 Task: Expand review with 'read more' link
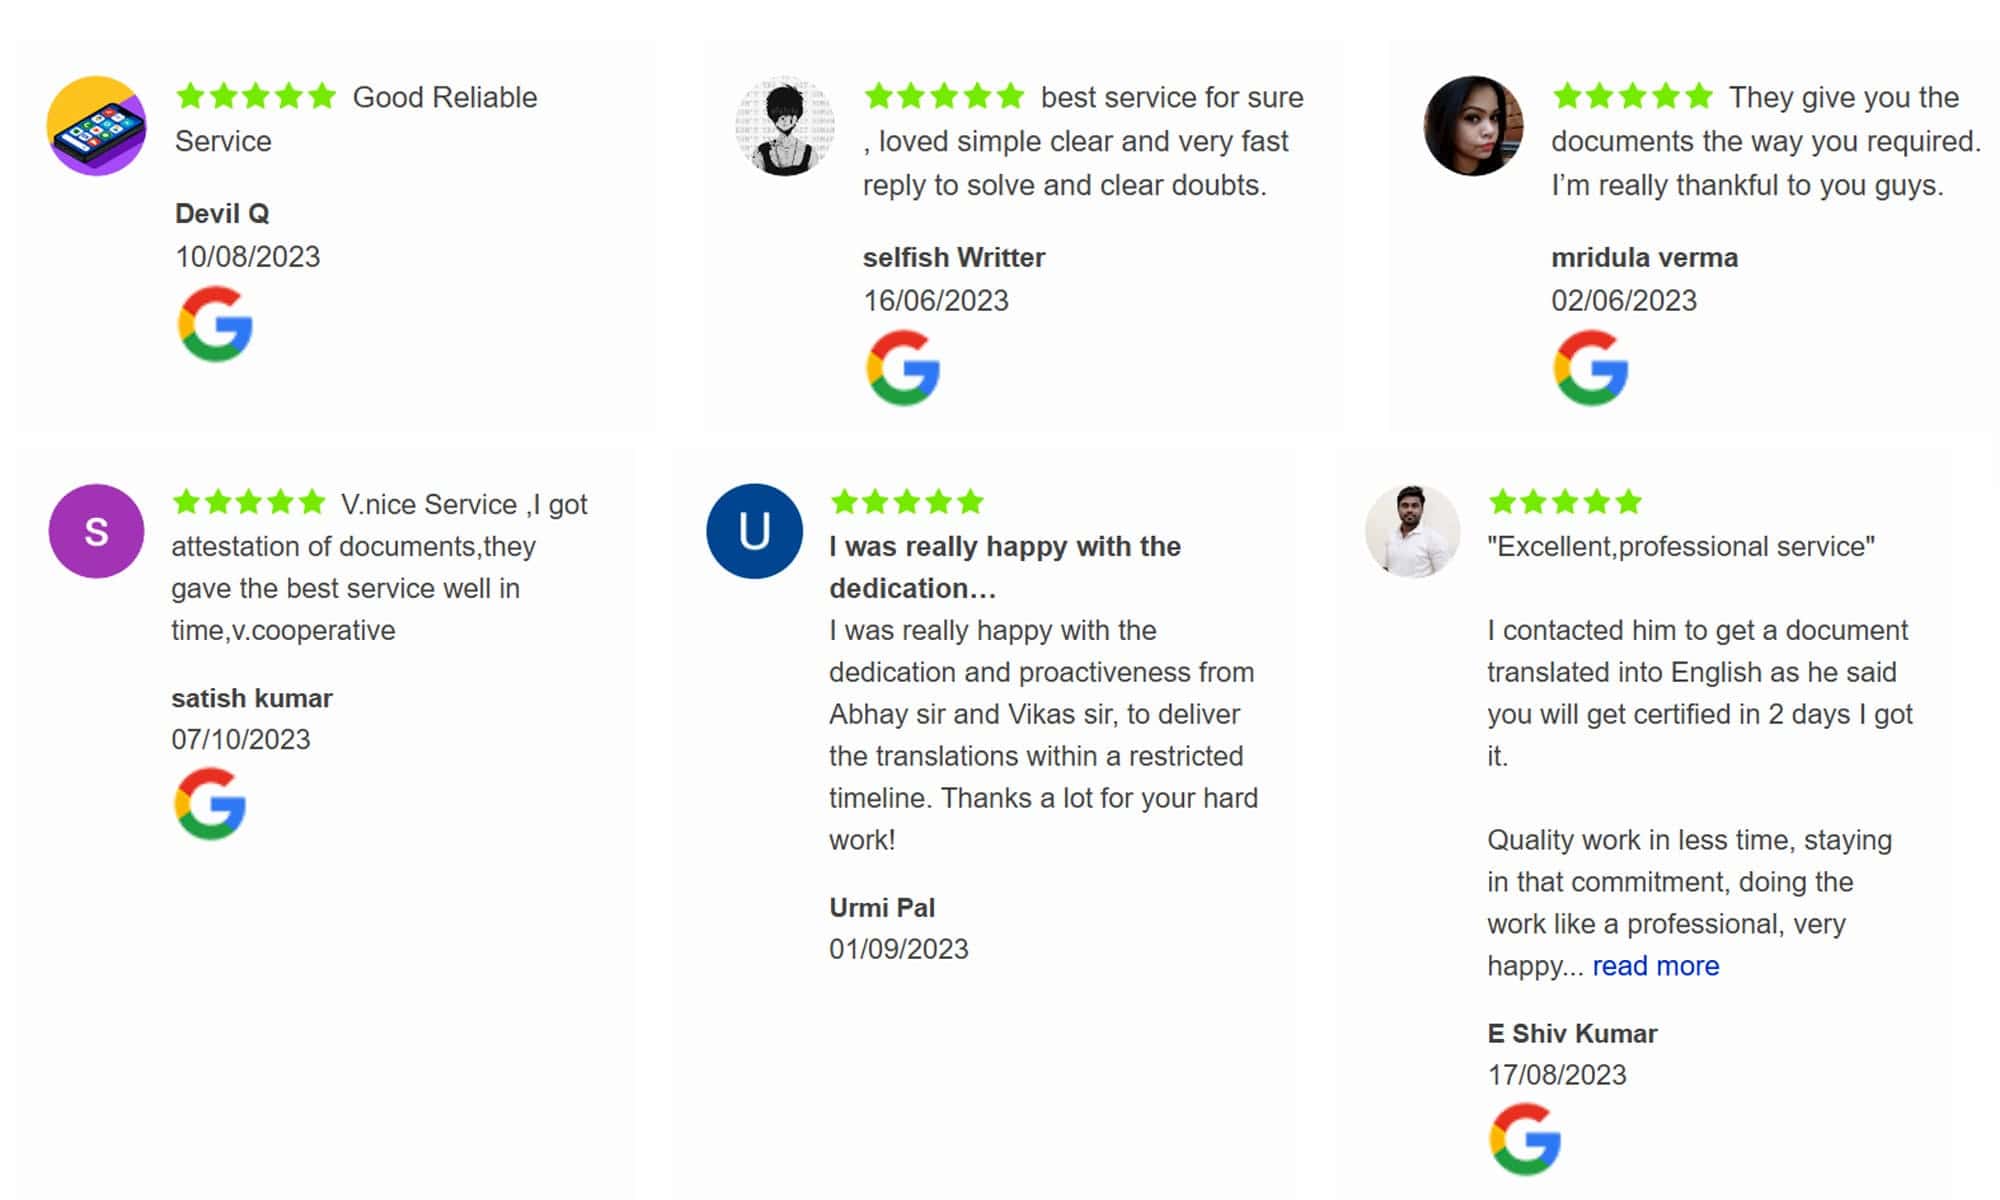(x=1655, y=966)
